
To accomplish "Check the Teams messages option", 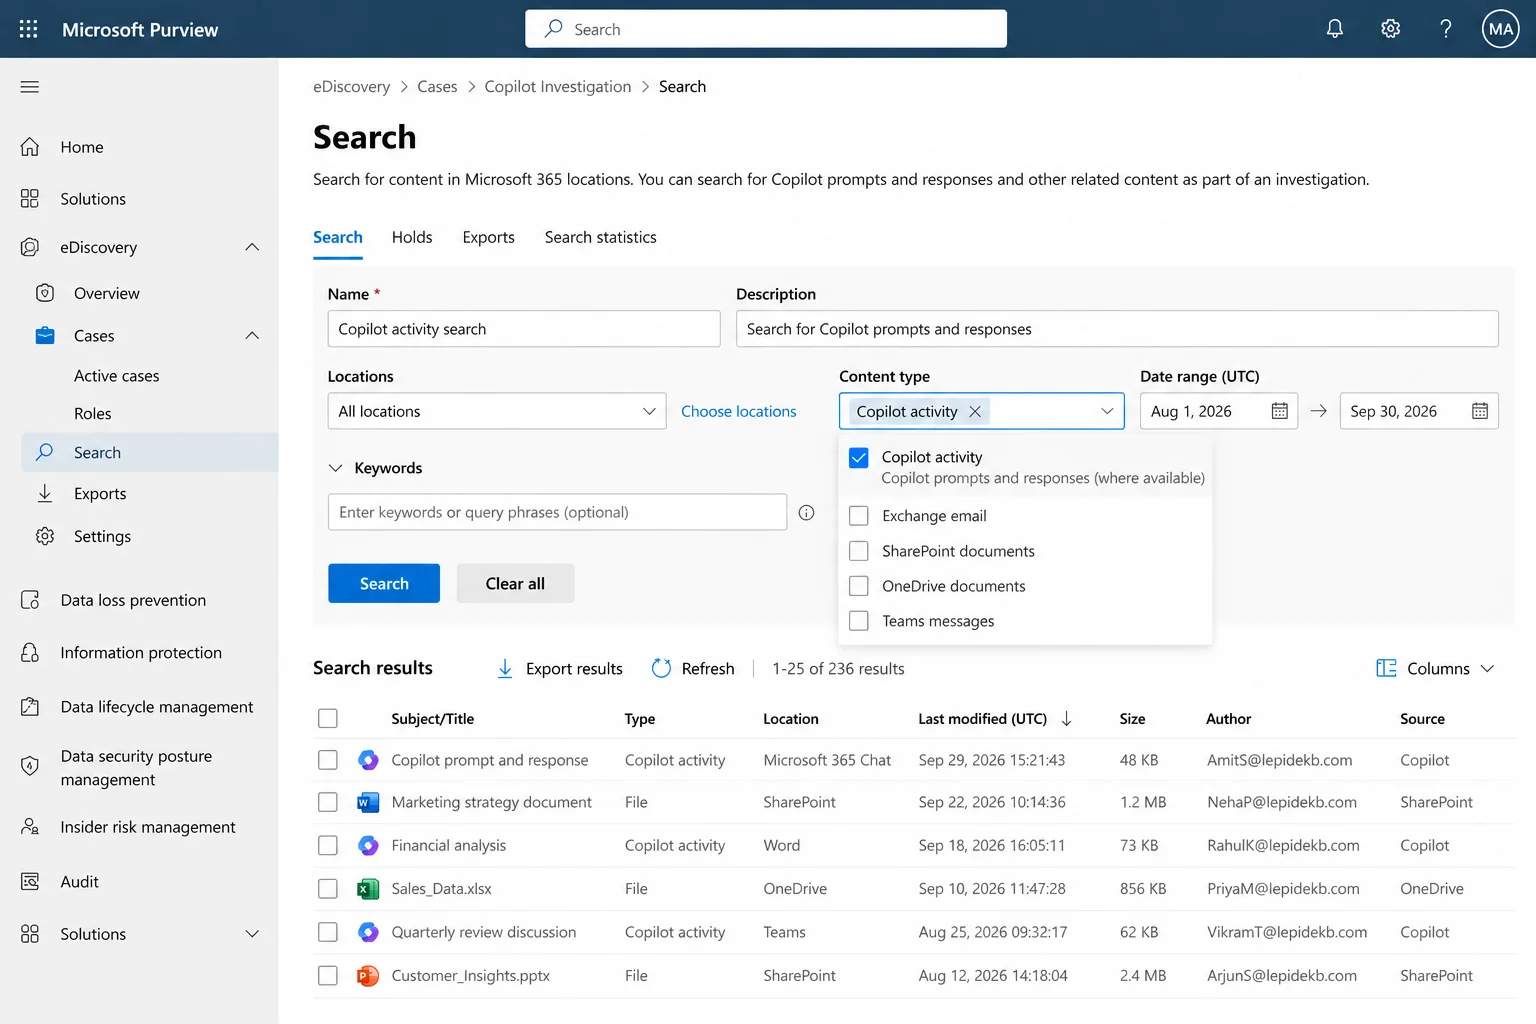I will 858,621.
